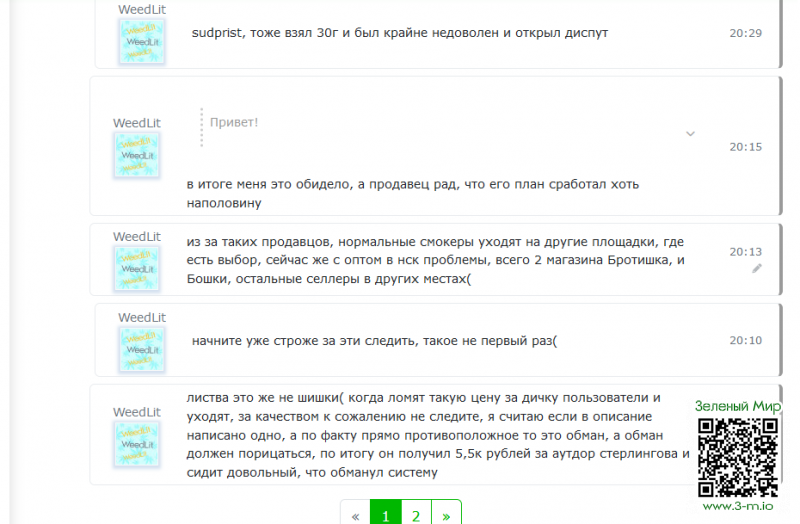This screenshot has width=800, height=524.
Task: Expand the quoted "Привет!" message chevron
Action: pos(690,134)
